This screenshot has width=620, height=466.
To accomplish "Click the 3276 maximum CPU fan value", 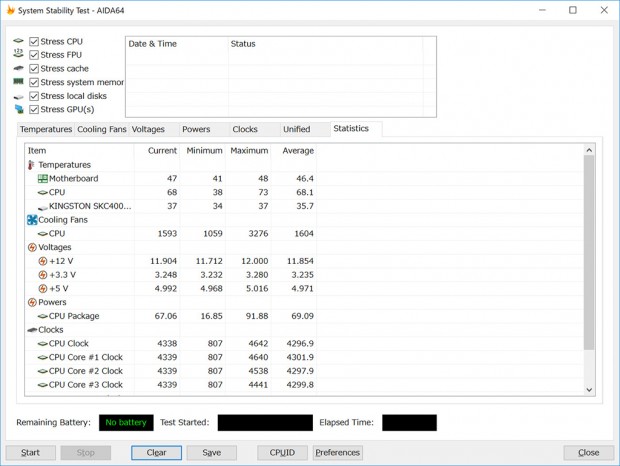I will pos(258,234).
